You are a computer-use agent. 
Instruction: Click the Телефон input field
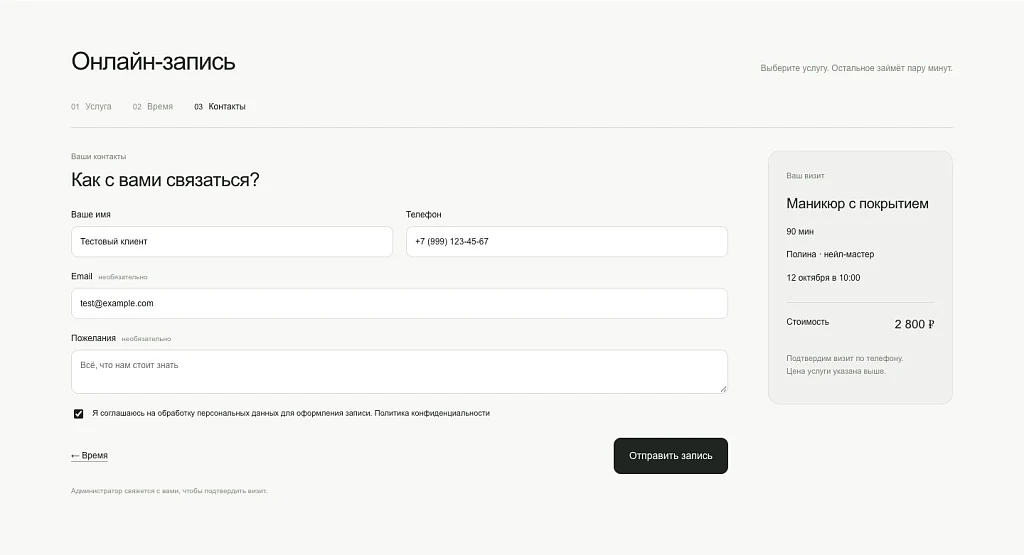[567, 242]
